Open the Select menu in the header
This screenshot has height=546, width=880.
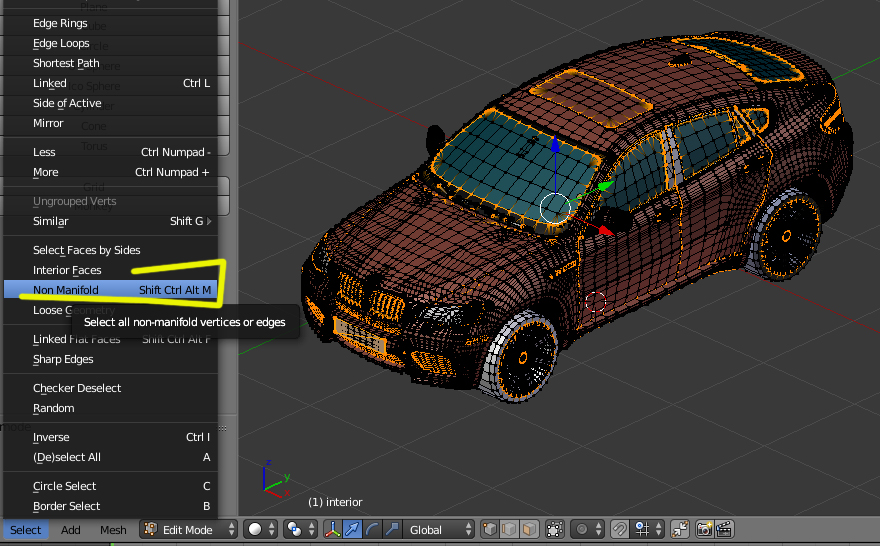25,530
